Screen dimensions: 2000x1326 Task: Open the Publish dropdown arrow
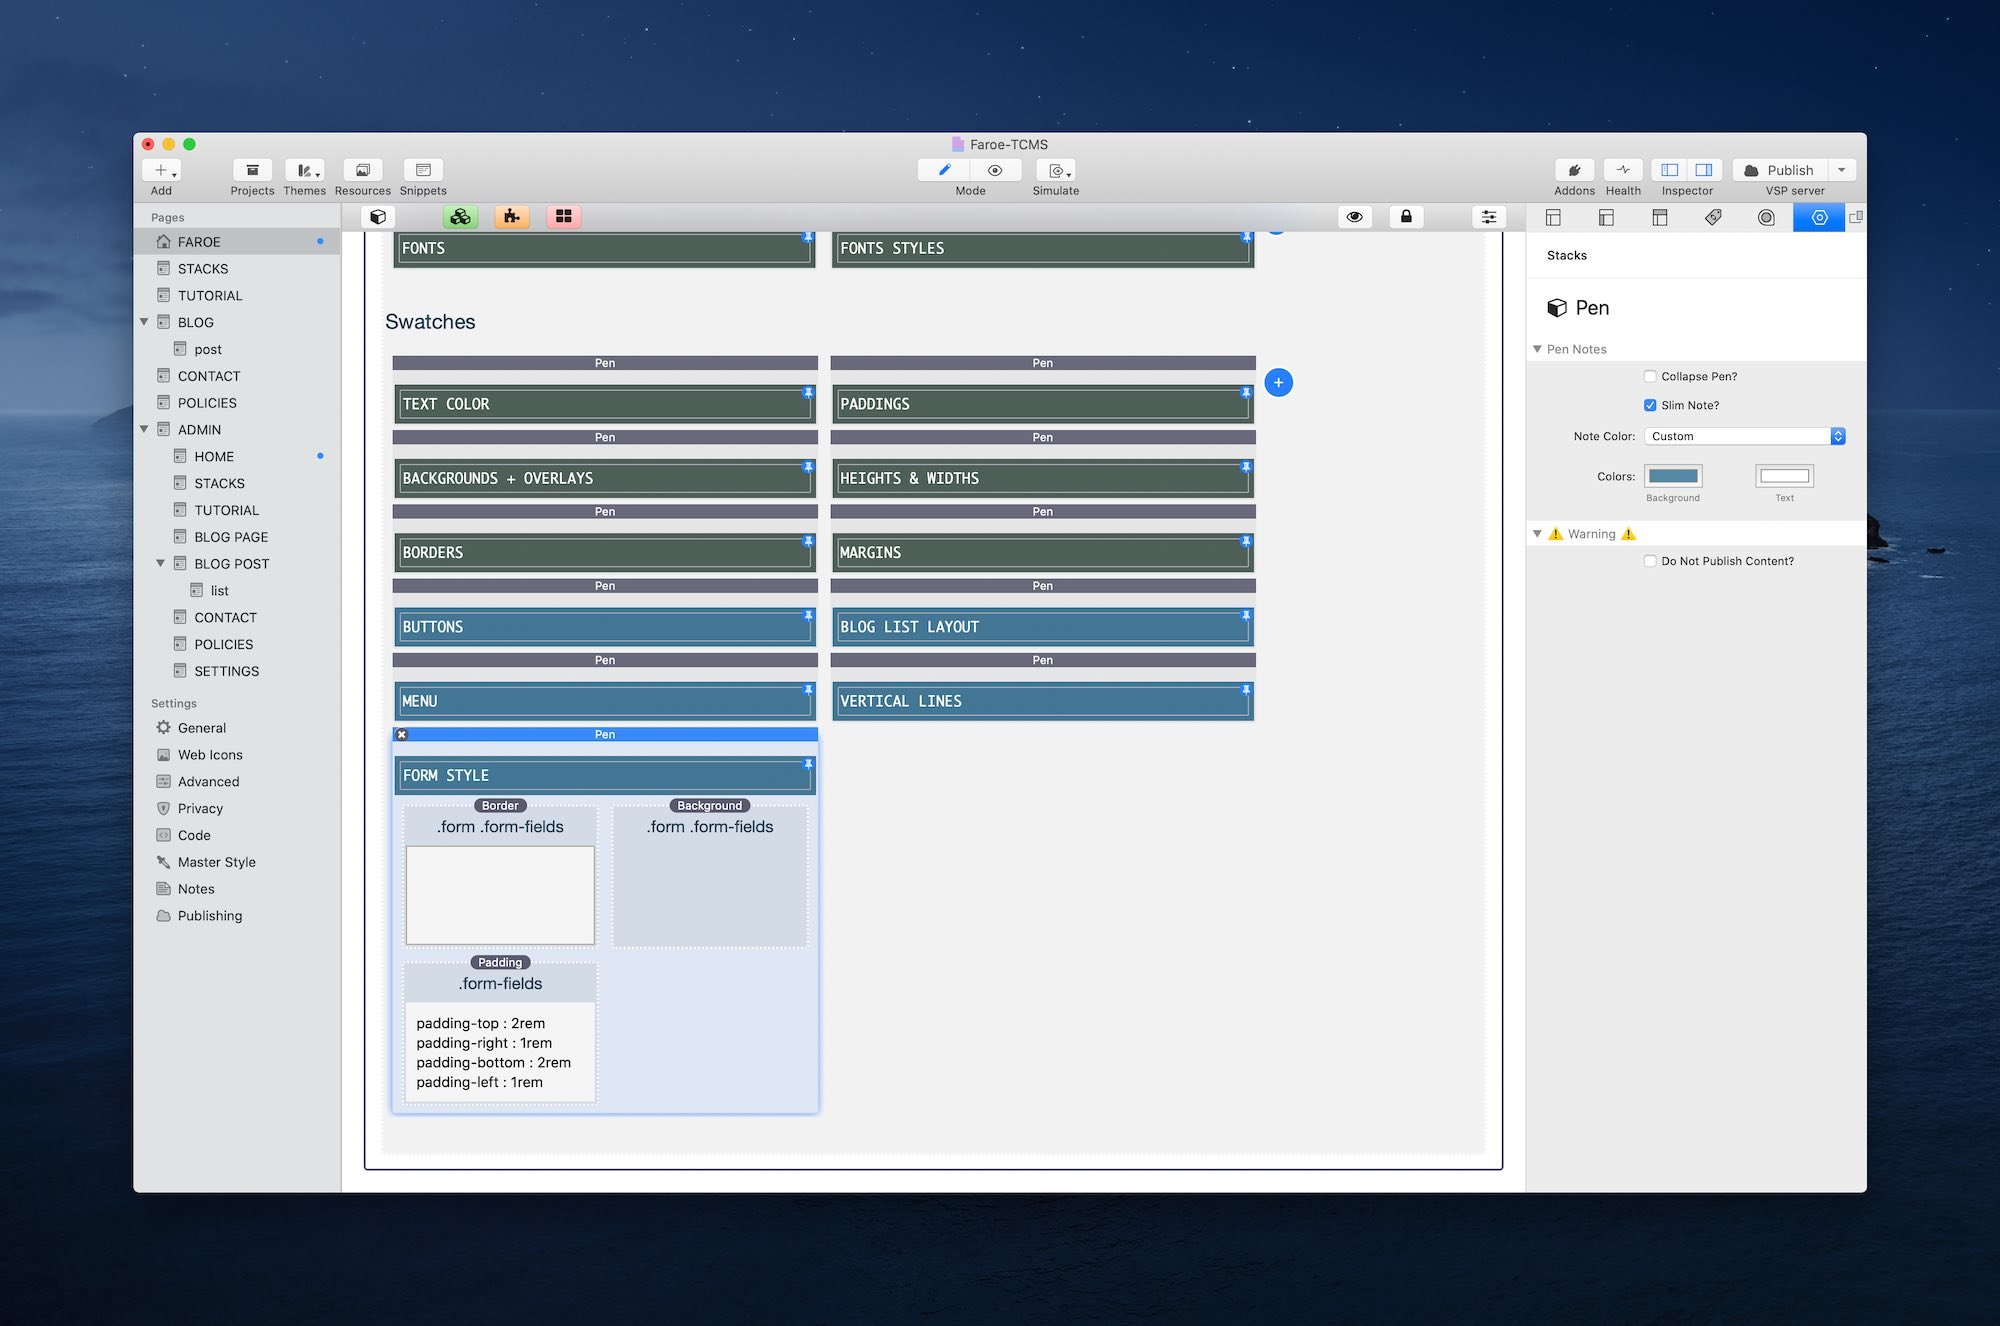(x=1842, y=170)
